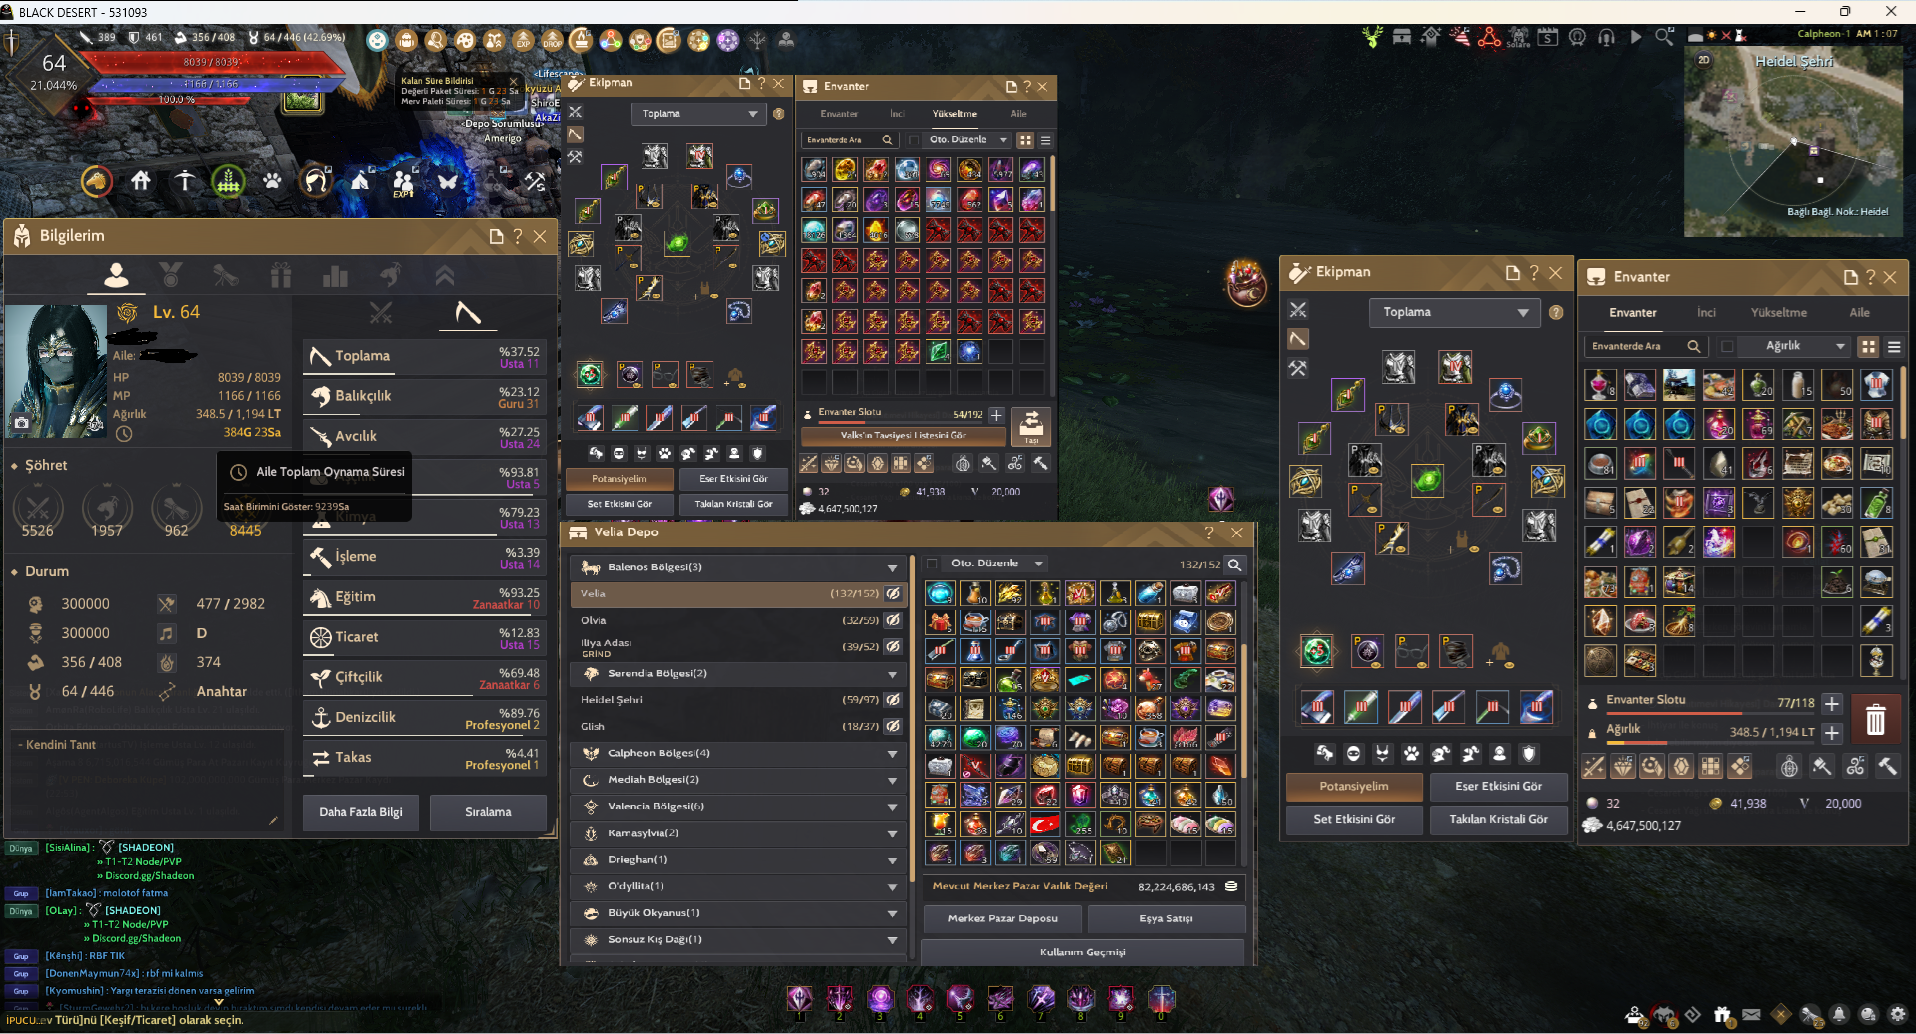Click the Toplama %37.52 skill progress row
1916x1034 pixels.
pos(424,357)
